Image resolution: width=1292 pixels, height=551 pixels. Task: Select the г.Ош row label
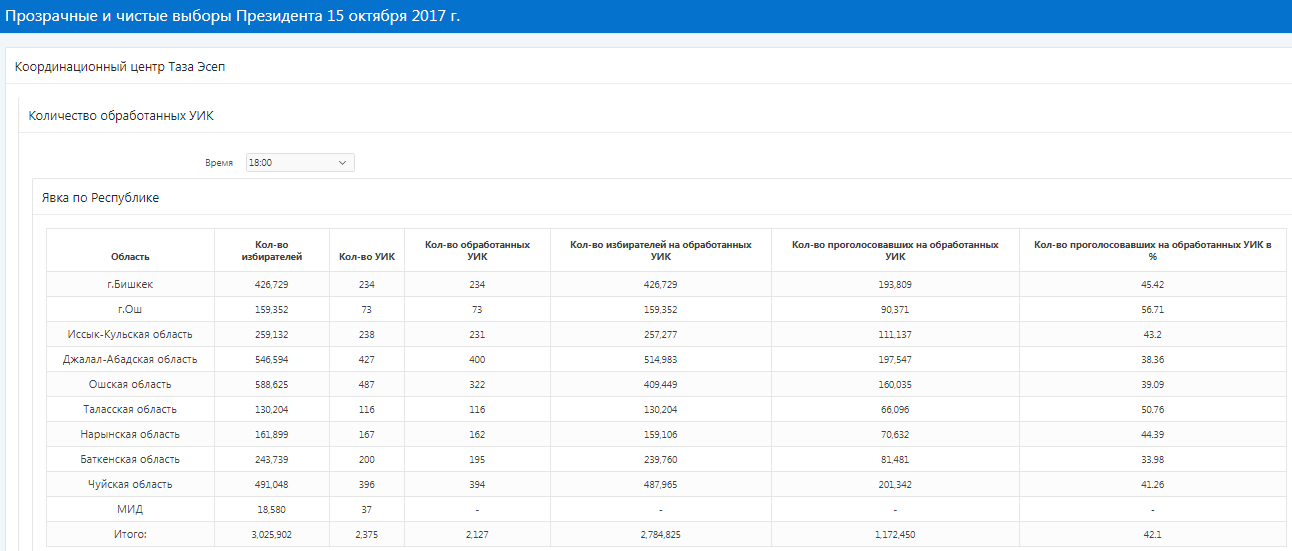(130, 309)
